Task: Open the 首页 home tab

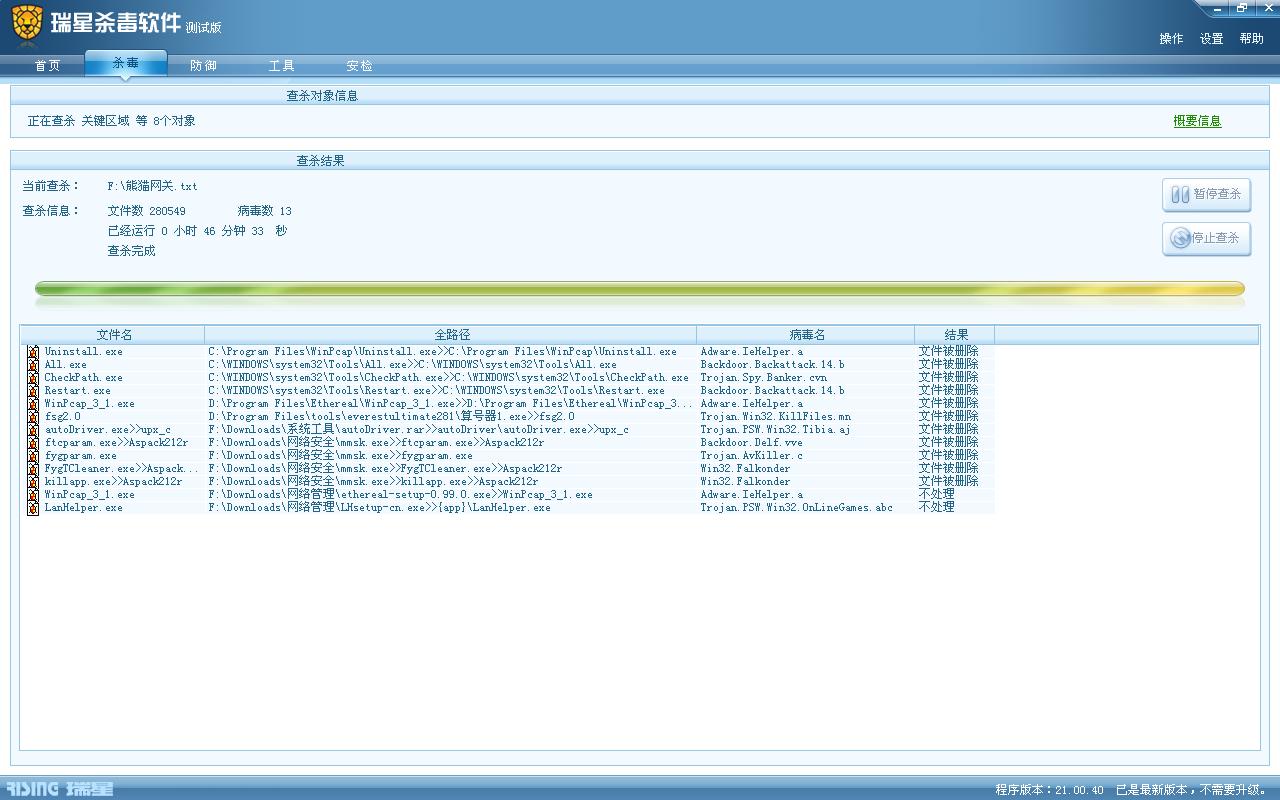Action: 47,66
